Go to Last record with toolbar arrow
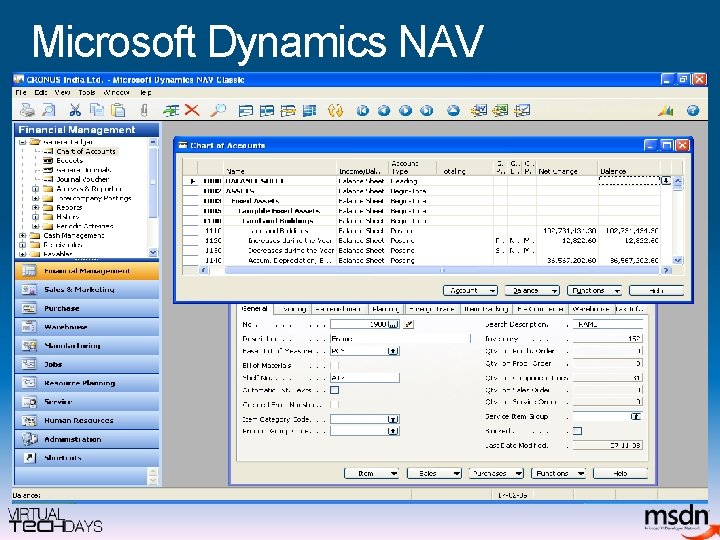This screenshot has width=720, height=540. [427, 110]
